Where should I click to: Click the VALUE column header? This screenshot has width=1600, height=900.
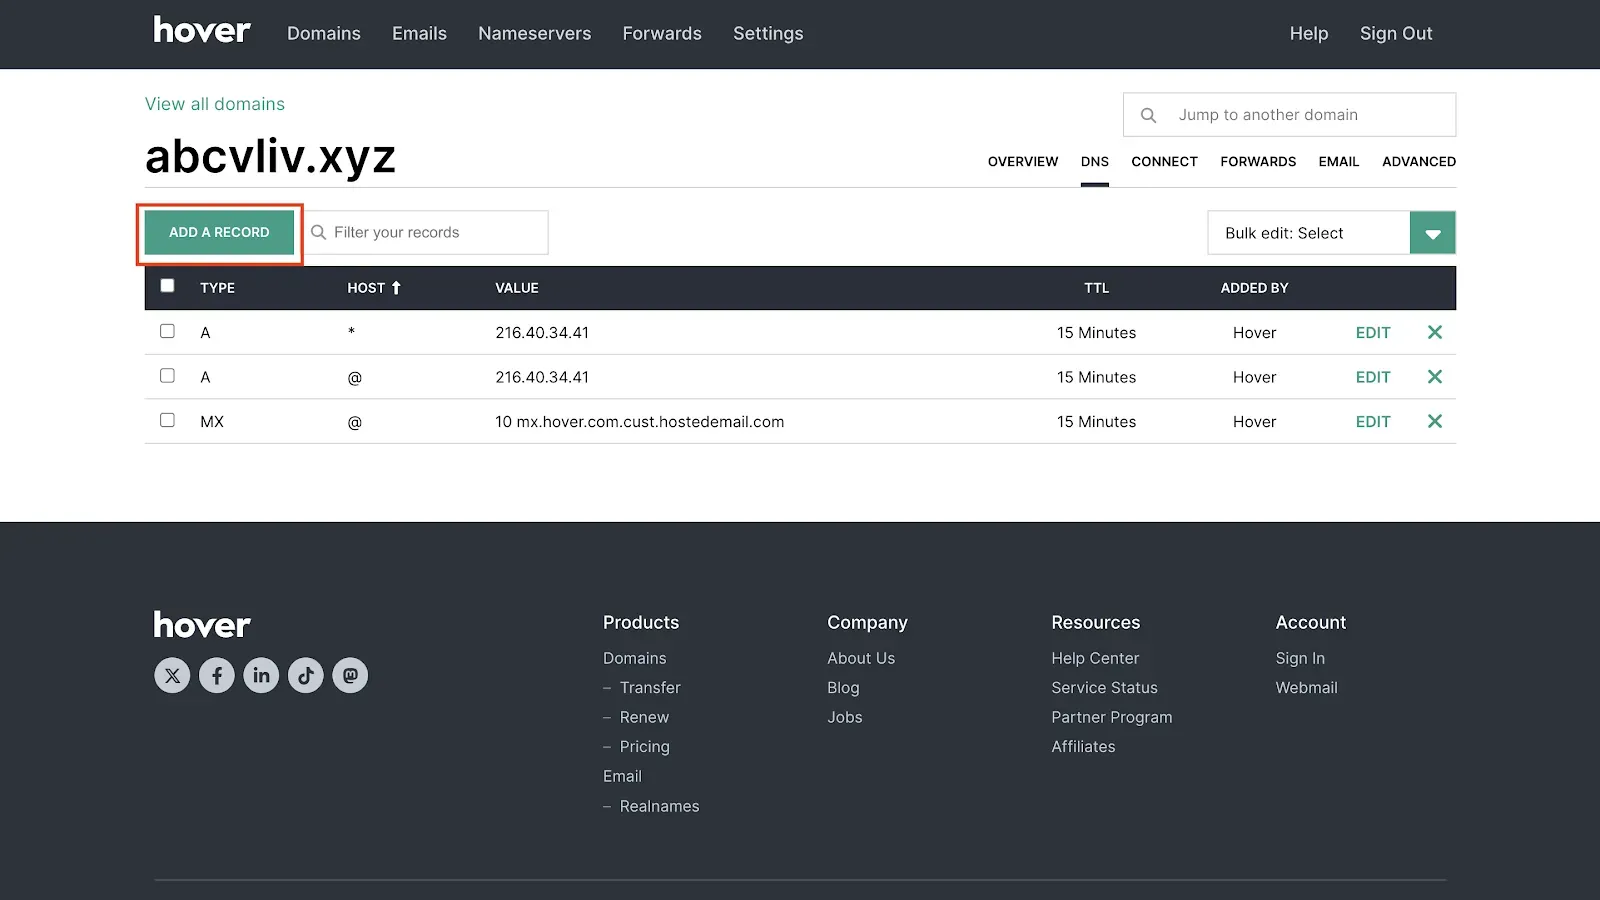(x=517, y=288)
